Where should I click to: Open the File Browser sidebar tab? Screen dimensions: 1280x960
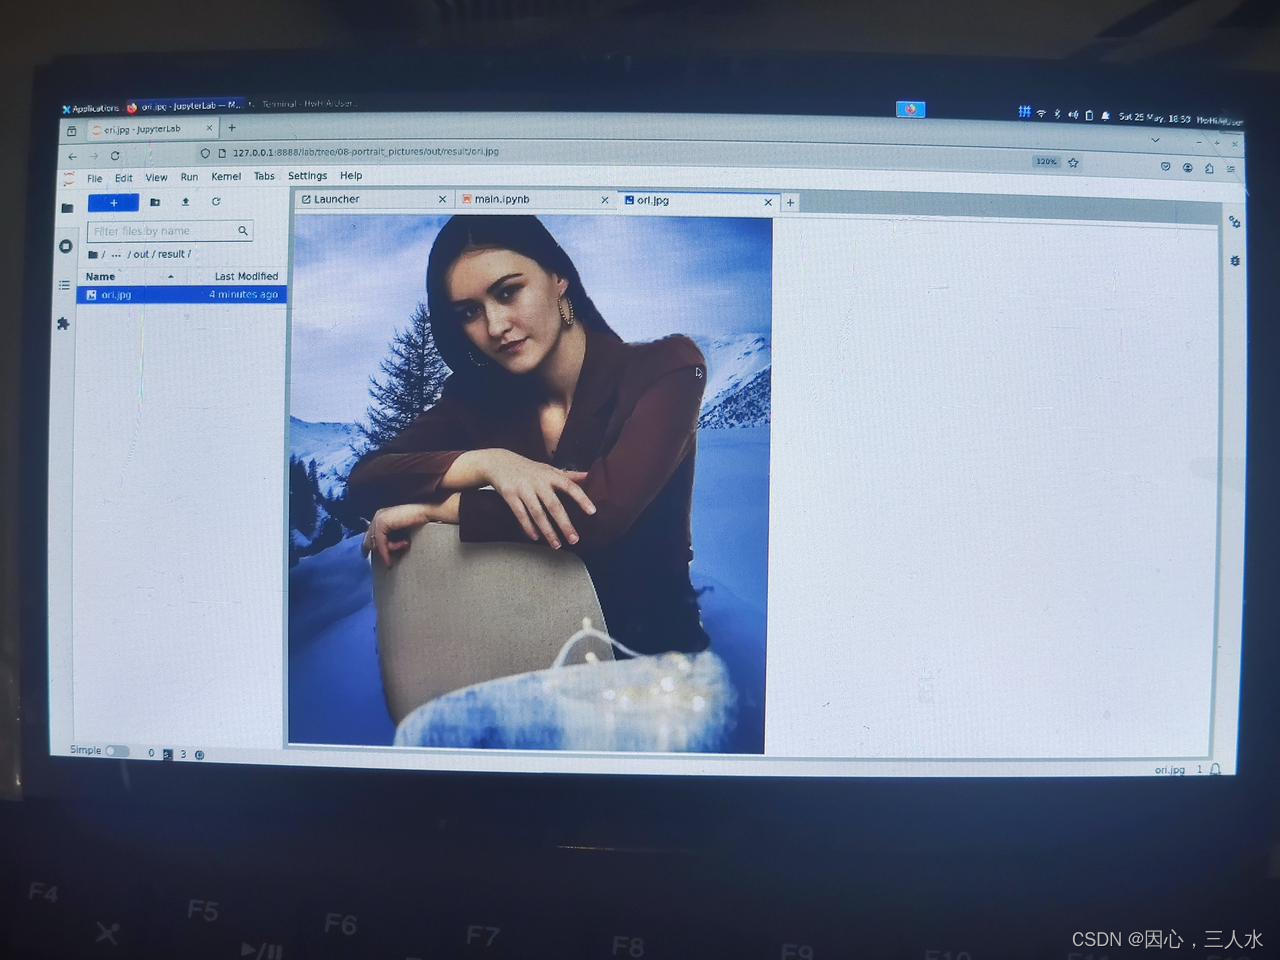click(67, 208)
